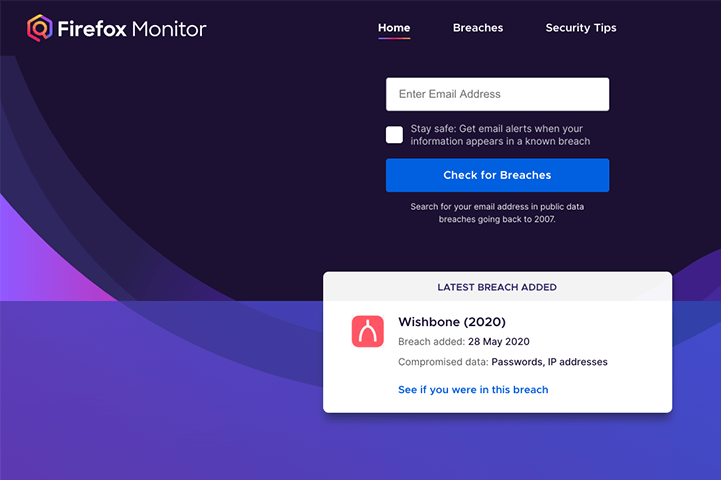Viewport: 721px width, 480px height.
Task: Click 'Passwords, IP addresses' compromised data text
Action: coord(549,362)
